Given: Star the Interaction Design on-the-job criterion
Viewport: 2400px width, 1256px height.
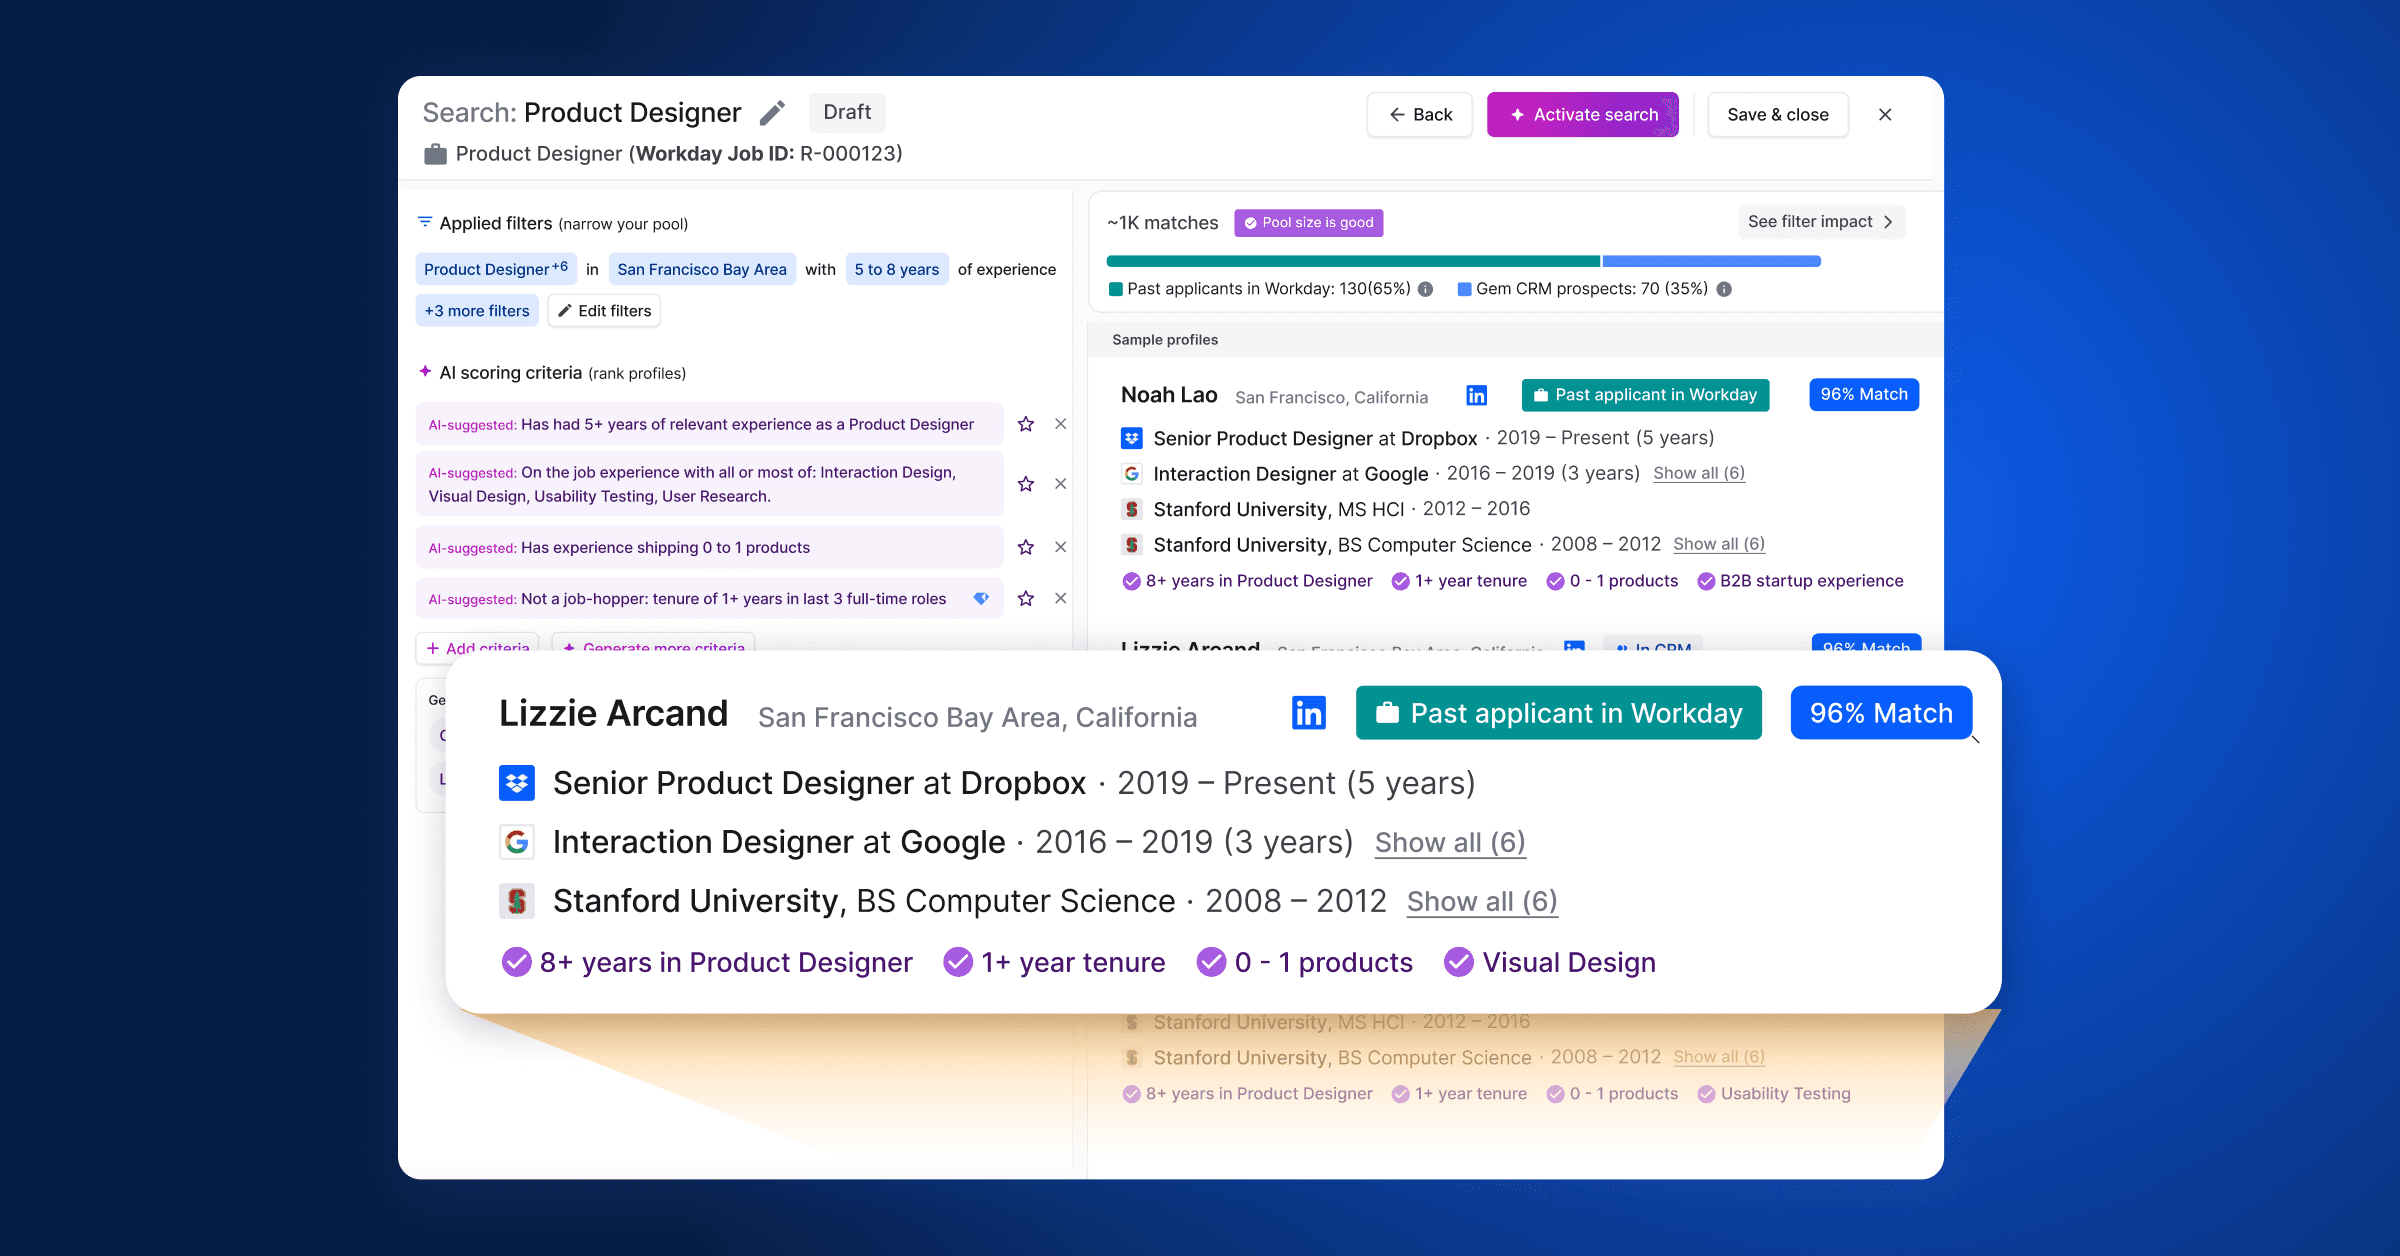Looking at the screenshot, I should 1025,484.
